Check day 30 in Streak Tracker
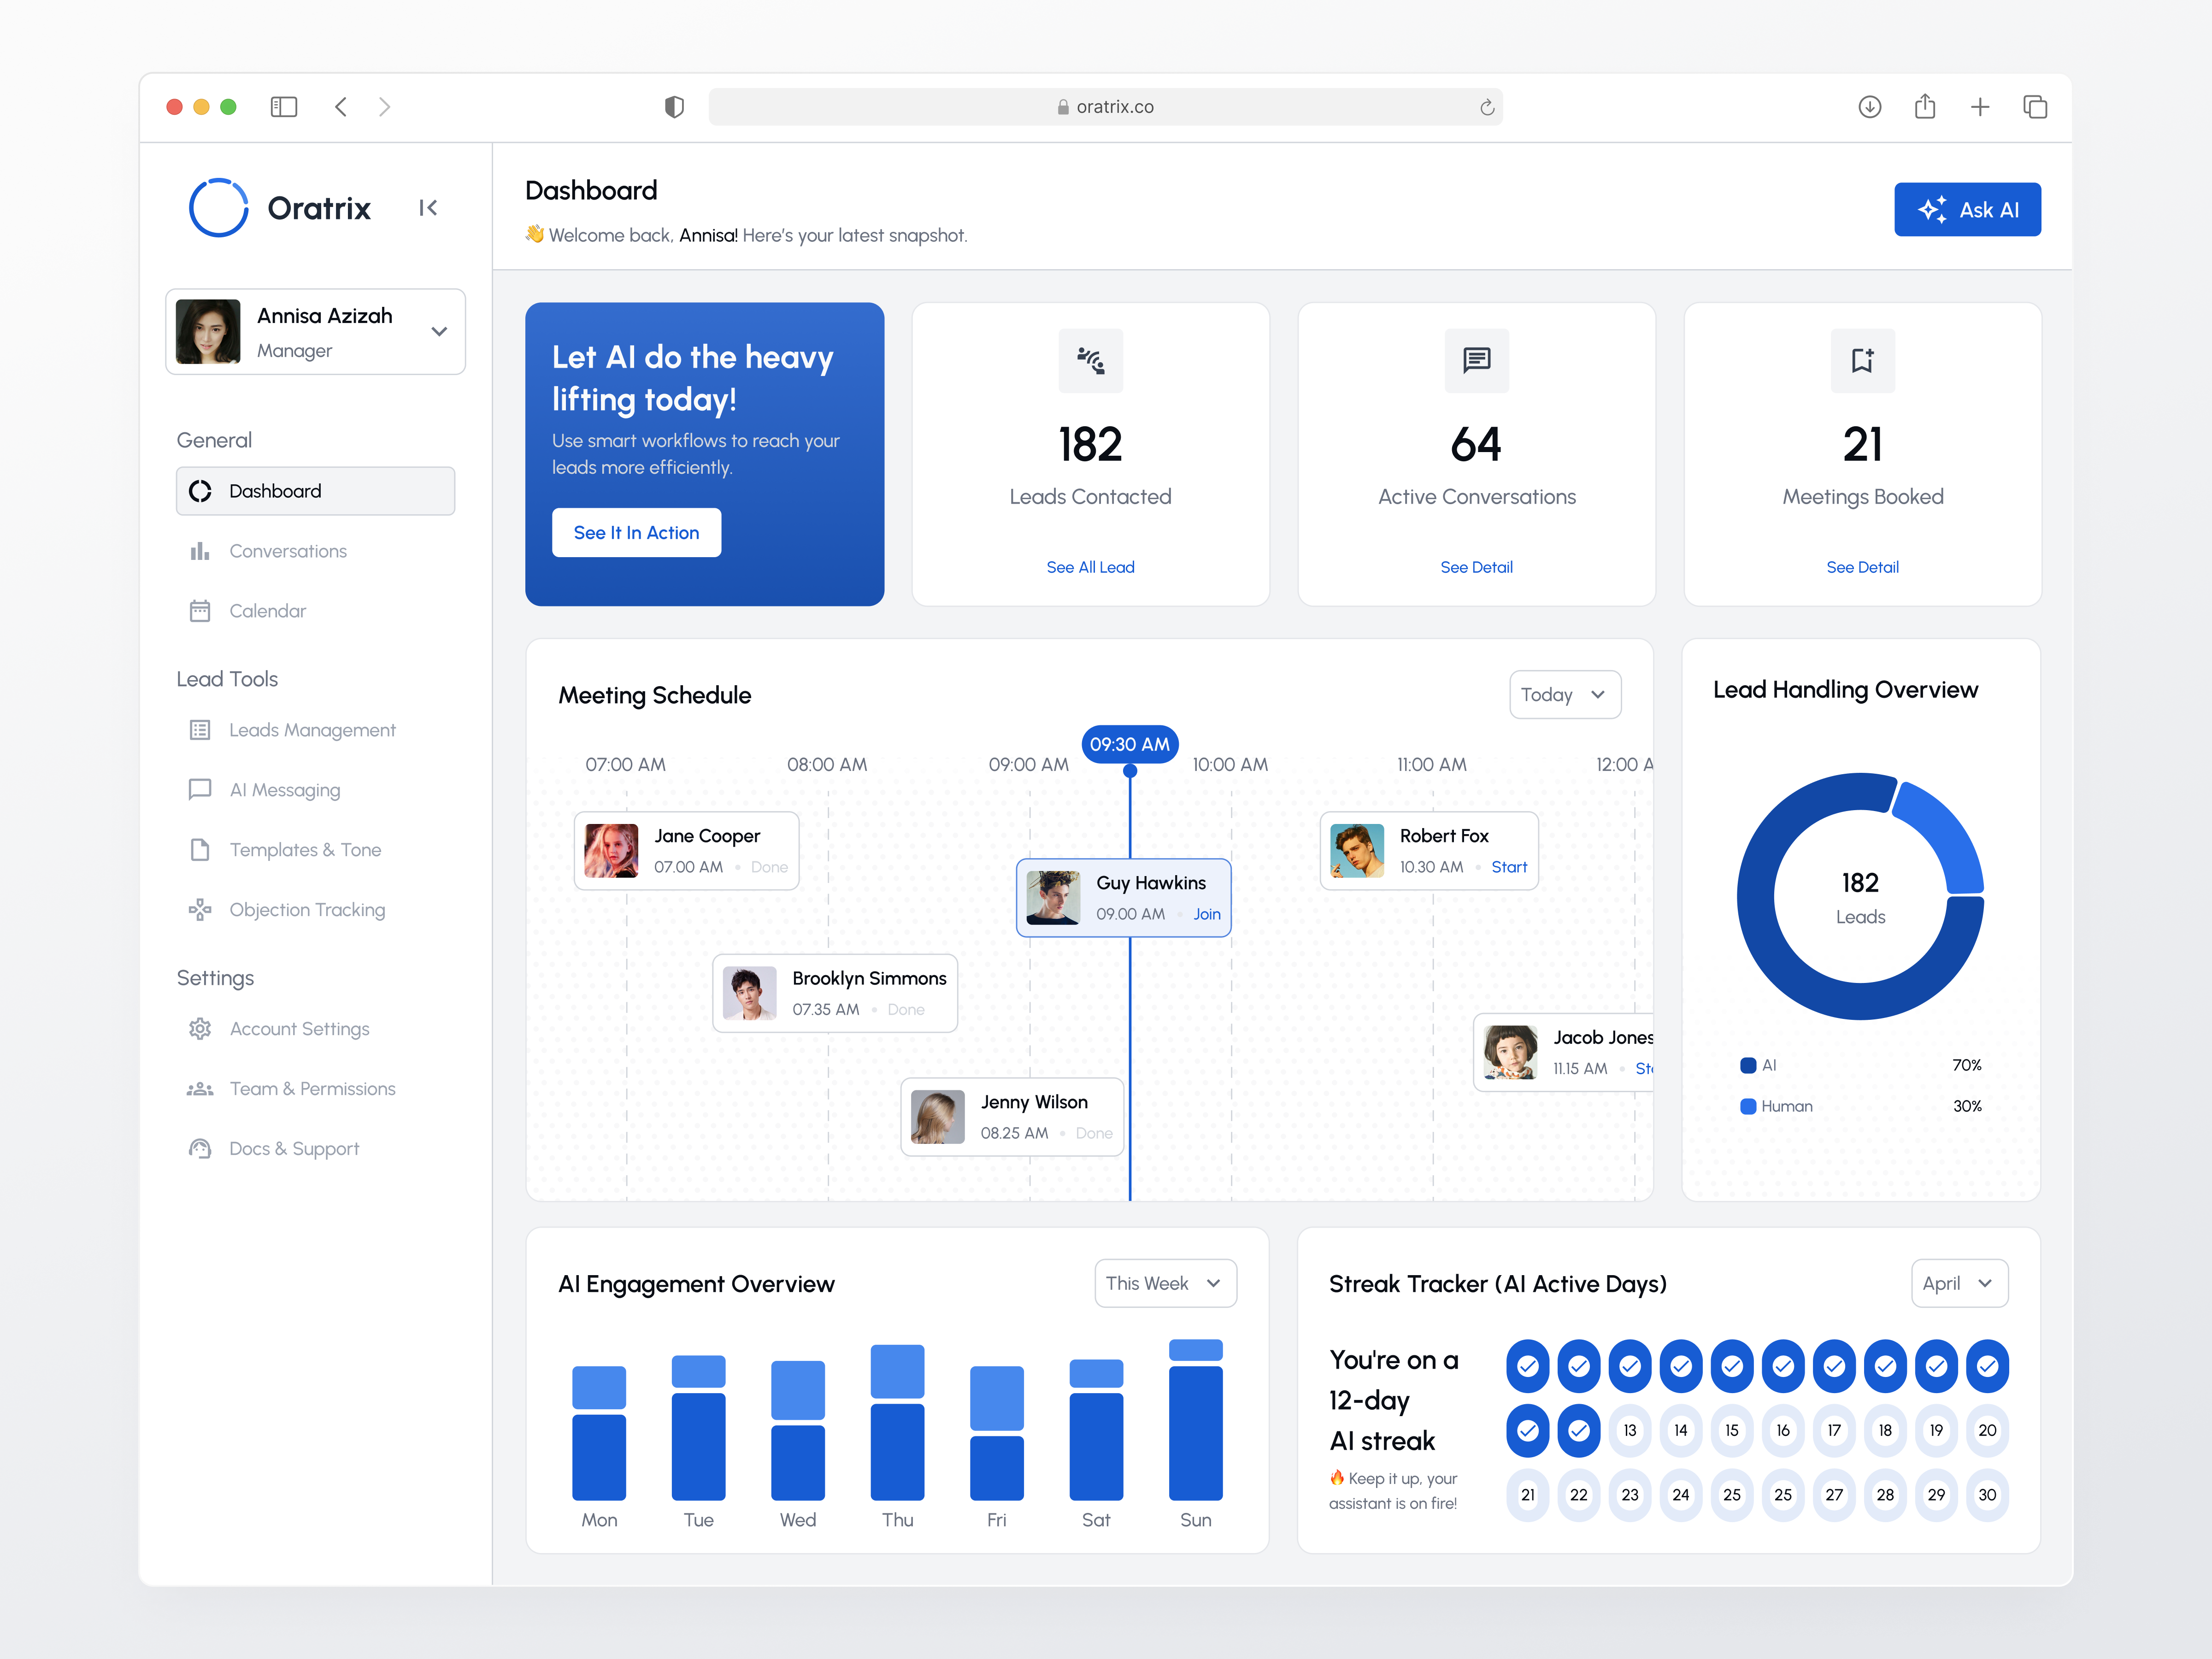Image resolution: width=2212 pixels, height=1659 pixels. 1986,1495
